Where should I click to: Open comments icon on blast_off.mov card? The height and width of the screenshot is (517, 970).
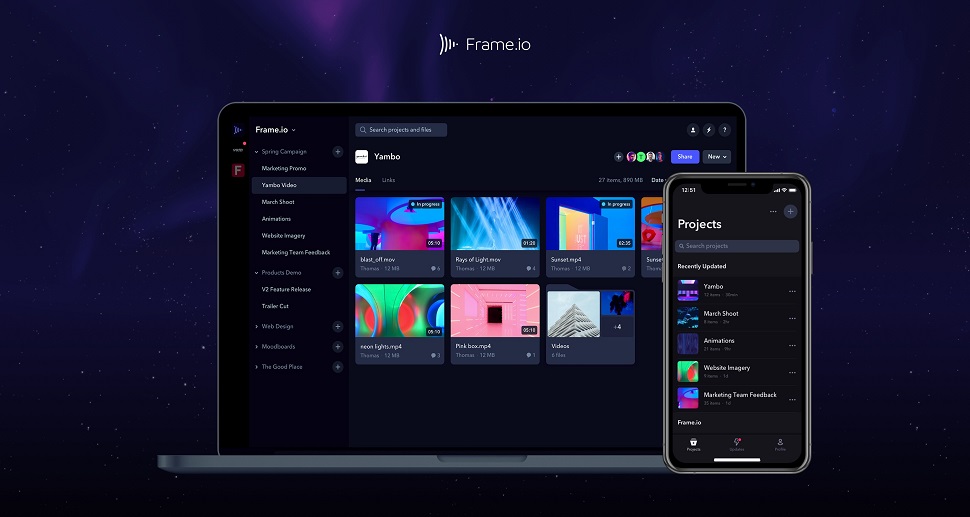436,269
